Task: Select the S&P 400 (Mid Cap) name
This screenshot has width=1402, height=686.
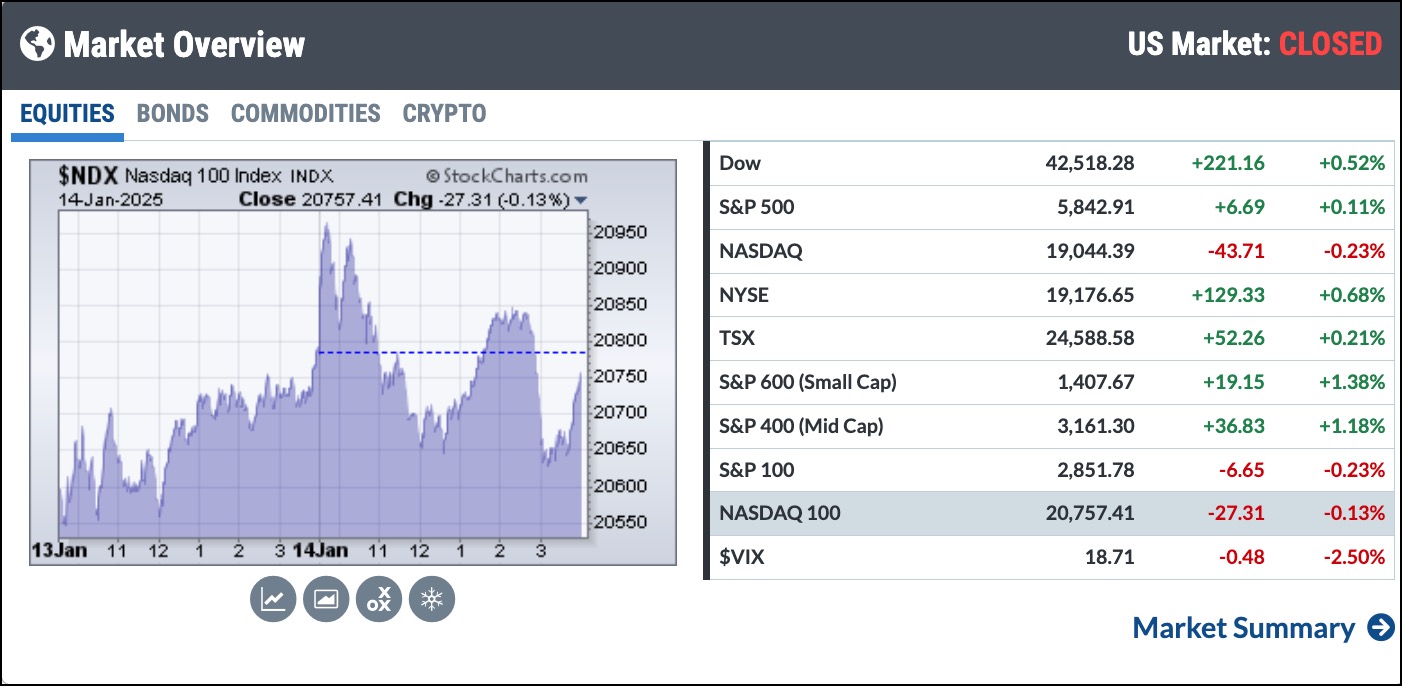Action: point(801,426)
